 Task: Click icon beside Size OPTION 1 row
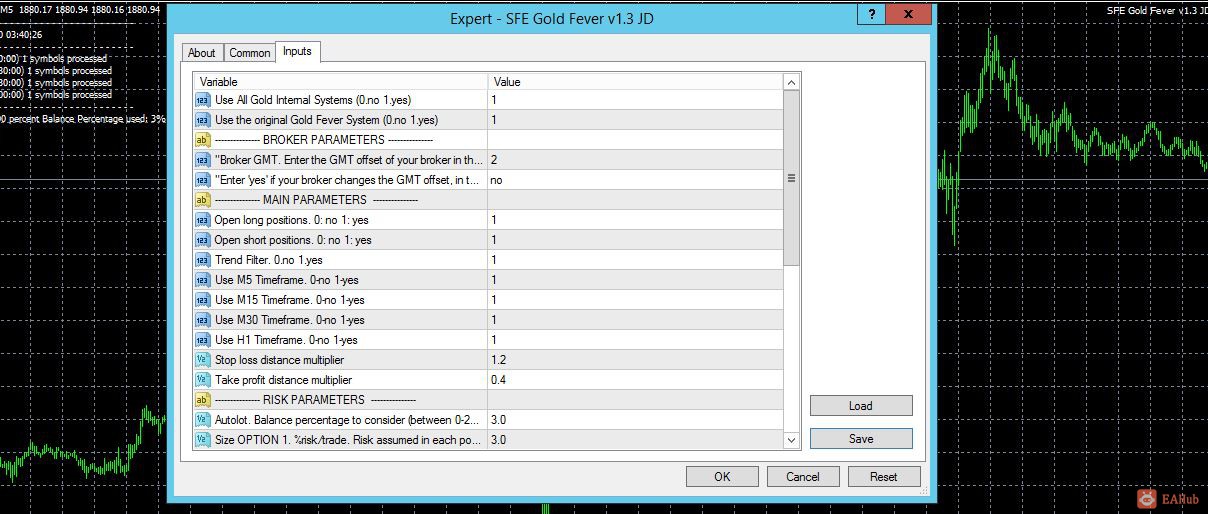tap(202, 440)
